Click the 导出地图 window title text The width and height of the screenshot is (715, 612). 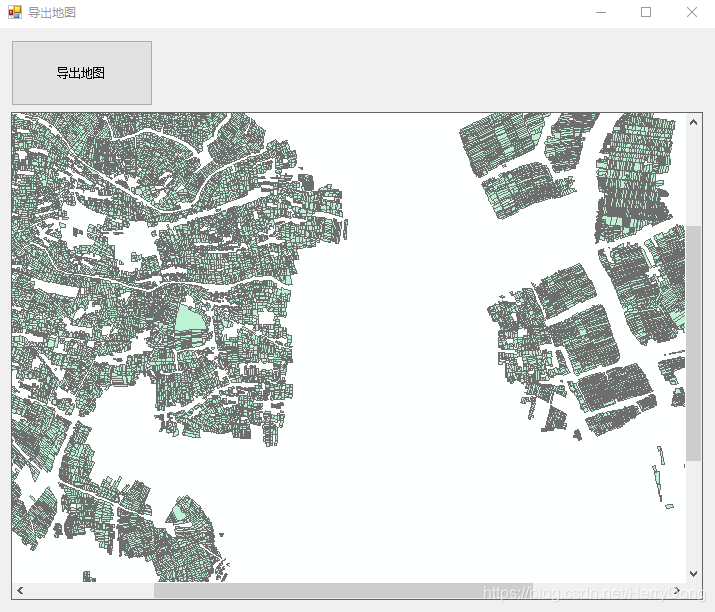point(51,12)
